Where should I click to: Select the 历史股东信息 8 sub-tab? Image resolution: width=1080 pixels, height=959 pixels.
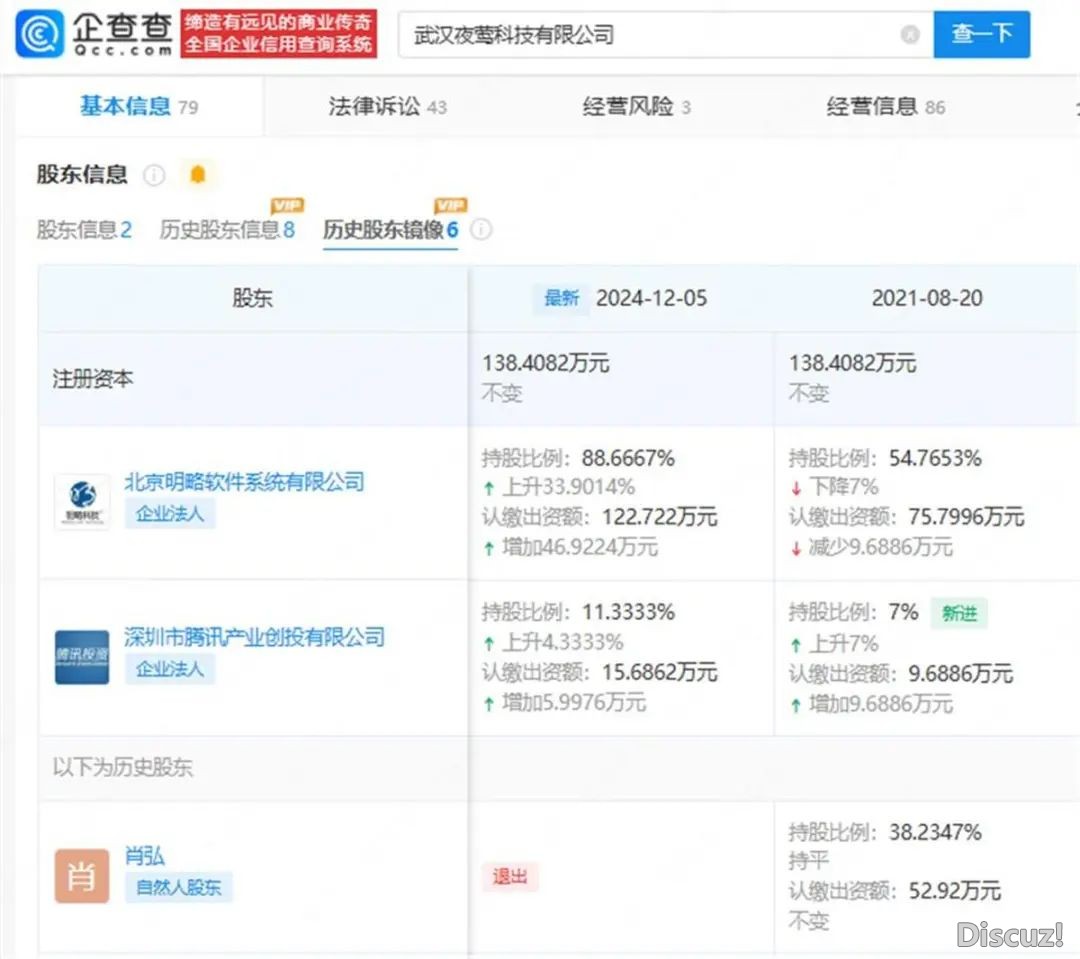point(227,229)
